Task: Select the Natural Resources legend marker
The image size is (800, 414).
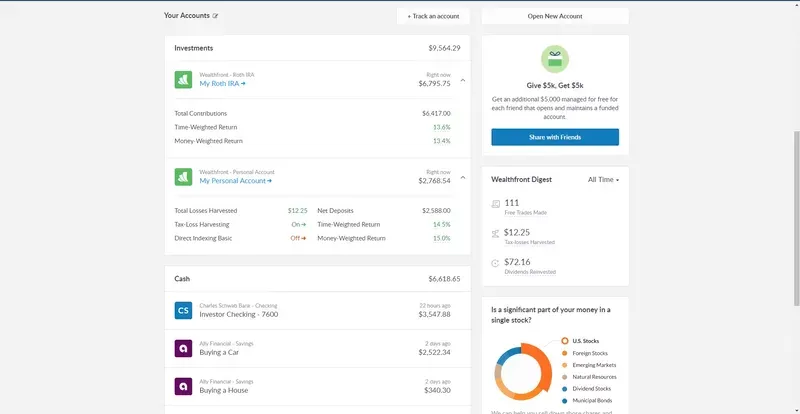Action: click(x=564, y=377)
